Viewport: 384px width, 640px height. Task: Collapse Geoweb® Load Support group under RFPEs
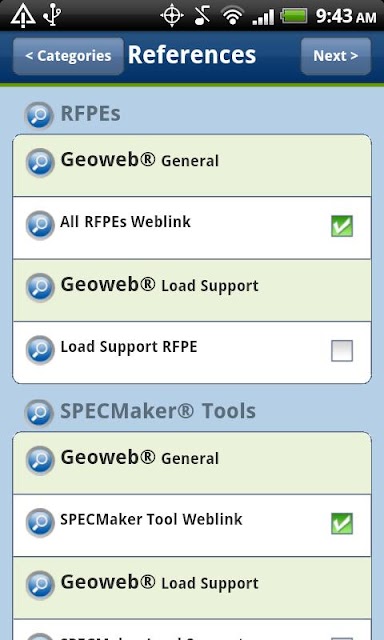click(x=192, y=290)
